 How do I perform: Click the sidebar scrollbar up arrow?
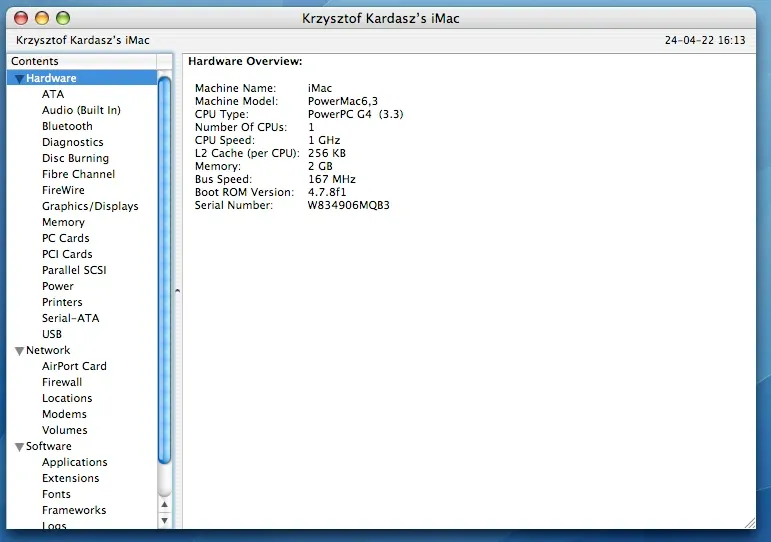[x=165, y=505]
